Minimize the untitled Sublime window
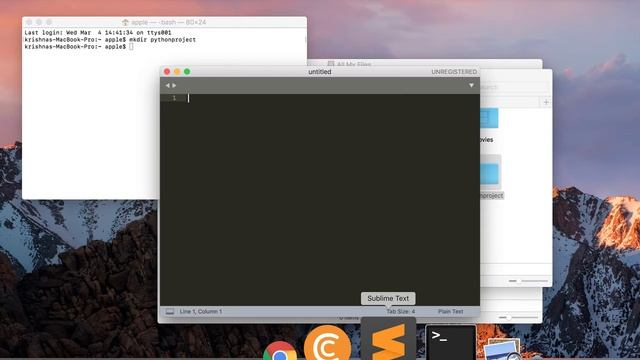The width and height of the screenshot is (640, 360). point(177,71)
